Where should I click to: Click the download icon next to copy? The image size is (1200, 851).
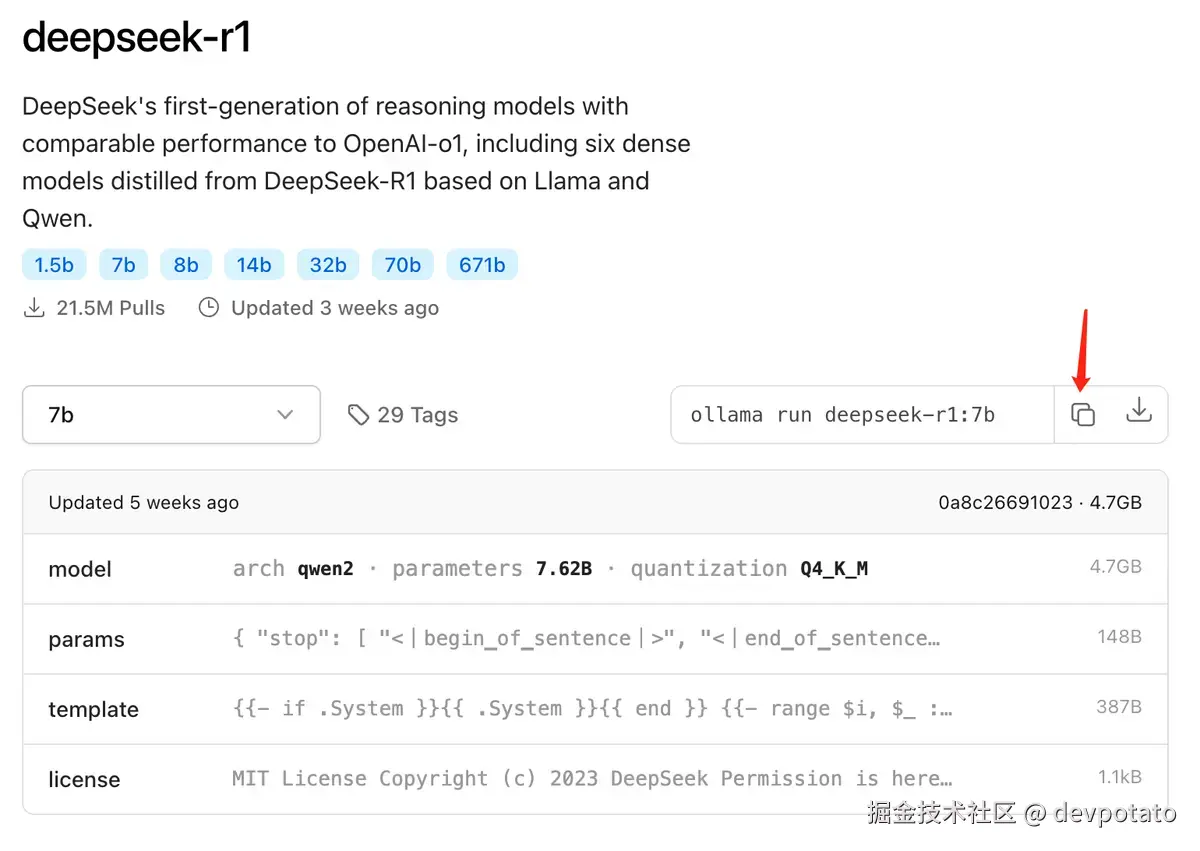click(1140, 414)
